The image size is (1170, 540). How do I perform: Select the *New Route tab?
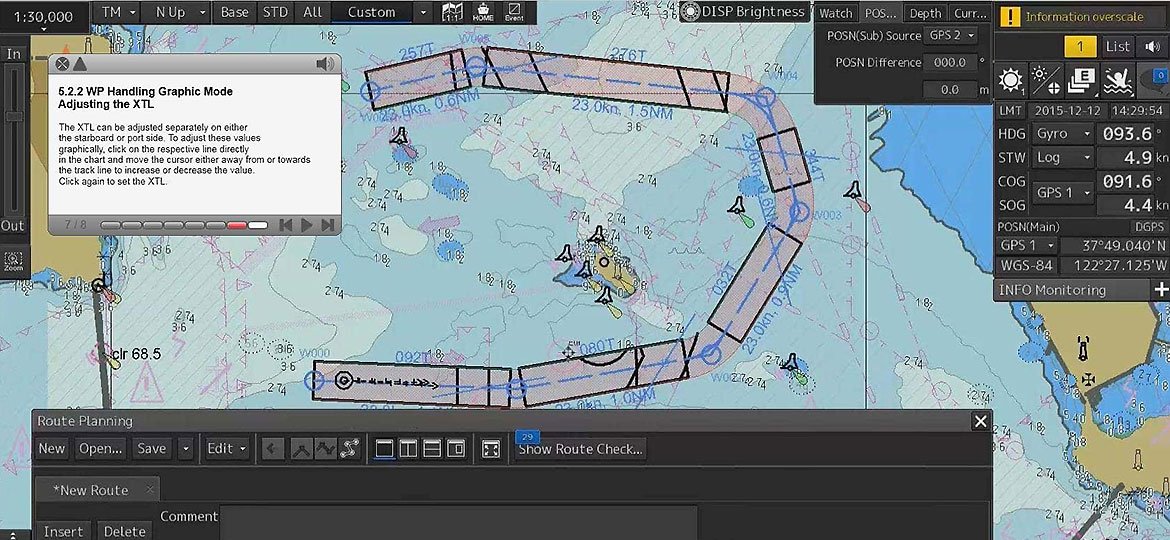coord(90,490)
